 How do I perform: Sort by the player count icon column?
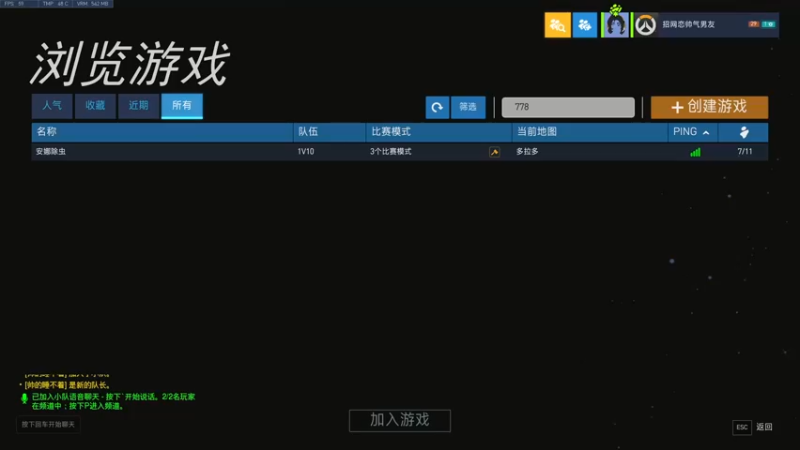click(744, 132)
